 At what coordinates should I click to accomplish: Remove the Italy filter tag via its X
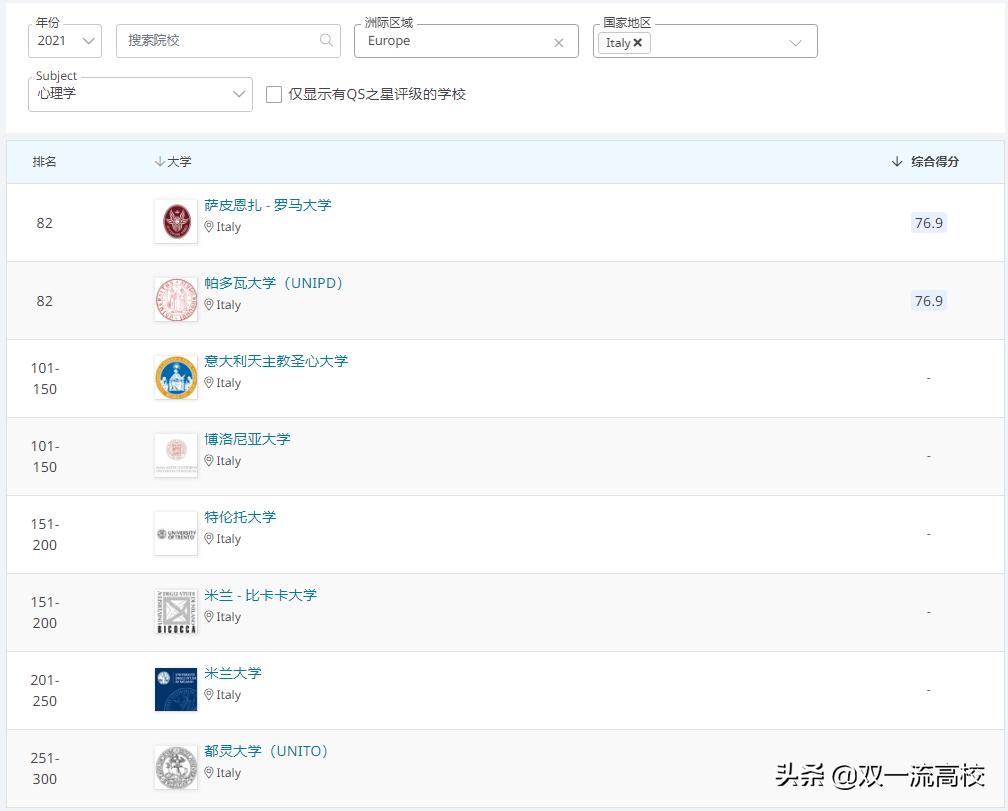637,42
